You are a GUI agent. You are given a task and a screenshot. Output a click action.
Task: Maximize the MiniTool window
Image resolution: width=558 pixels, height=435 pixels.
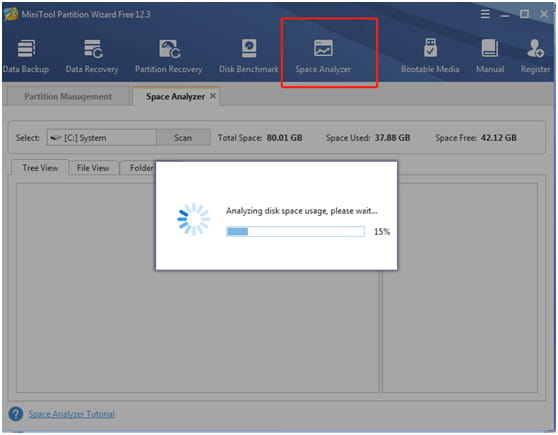[524, 14]
